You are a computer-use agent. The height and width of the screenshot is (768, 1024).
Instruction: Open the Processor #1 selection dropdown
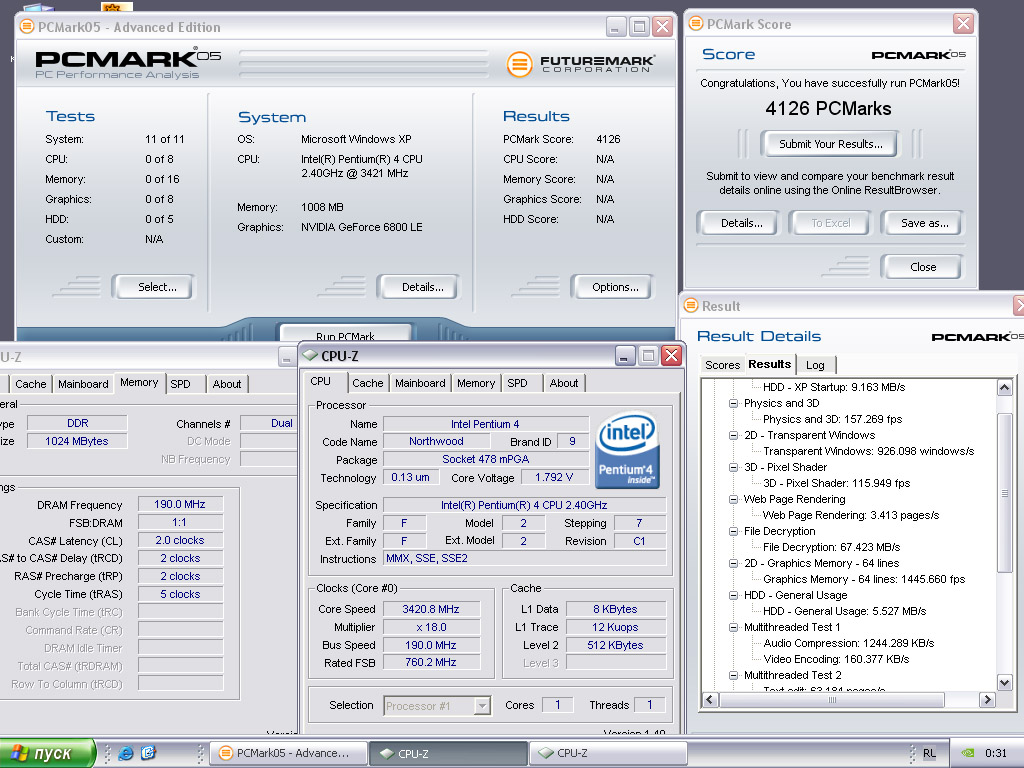pyautogui.click(x=482, y=706)
